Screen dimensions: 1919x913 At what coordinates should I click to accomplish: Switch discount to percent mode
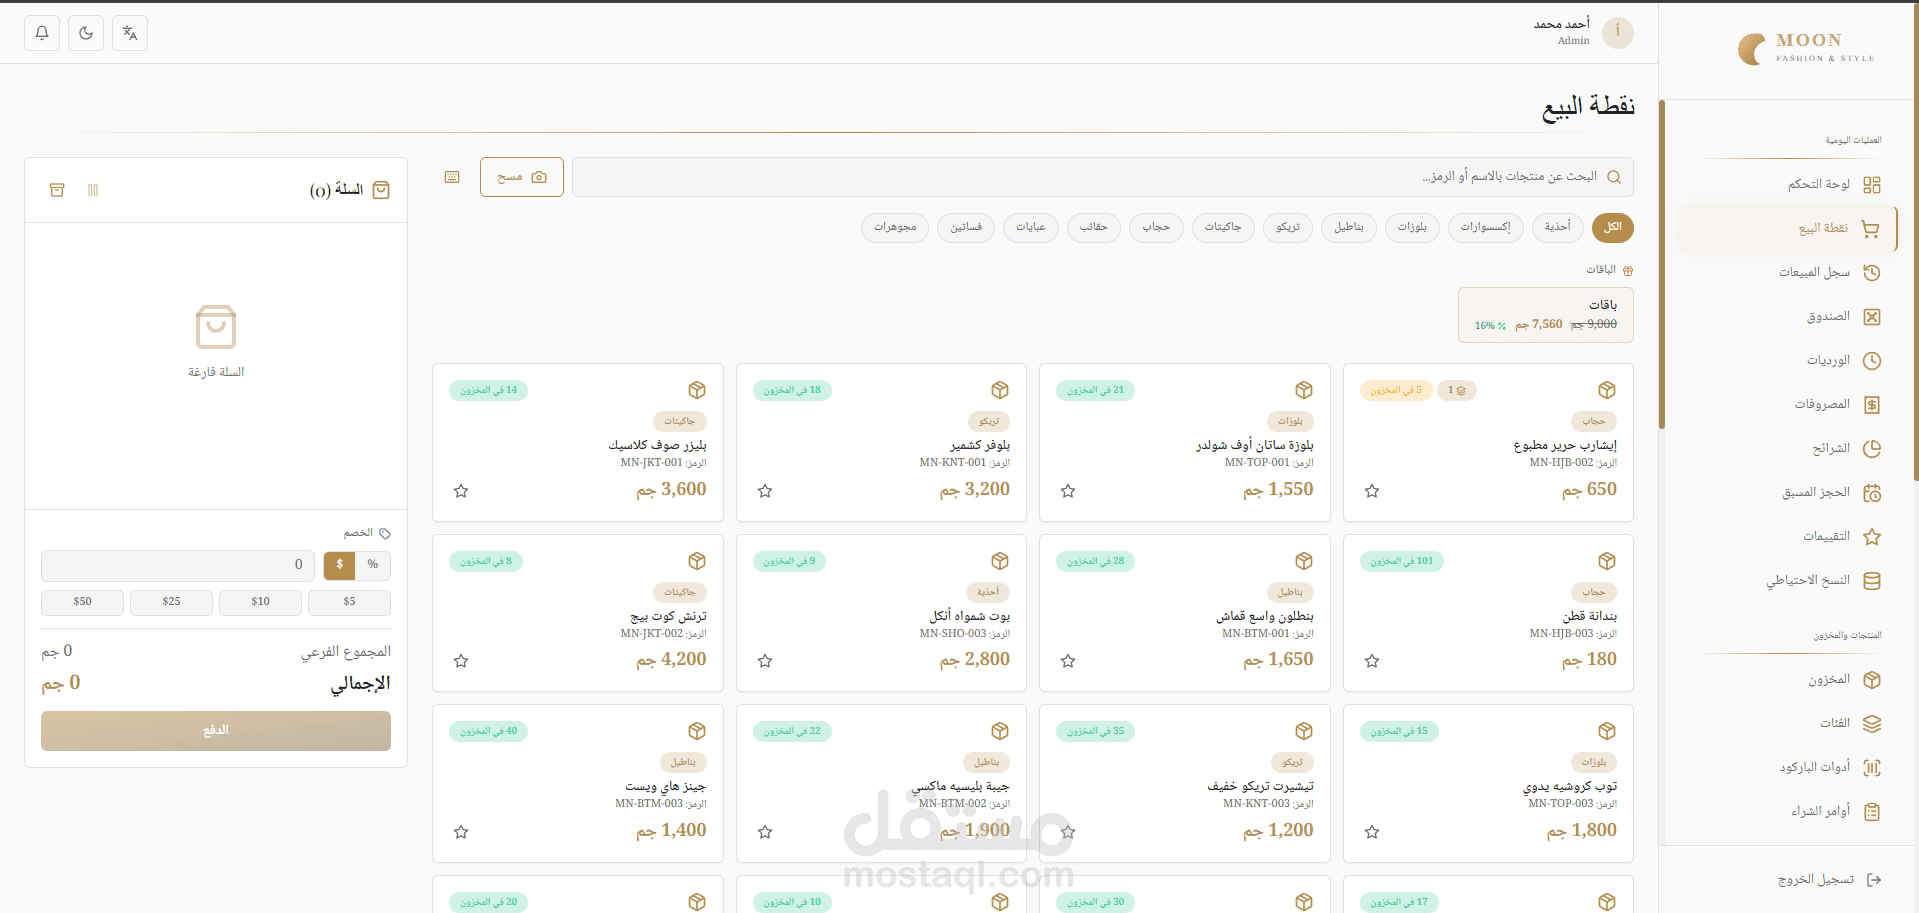(x=373, y=565)
